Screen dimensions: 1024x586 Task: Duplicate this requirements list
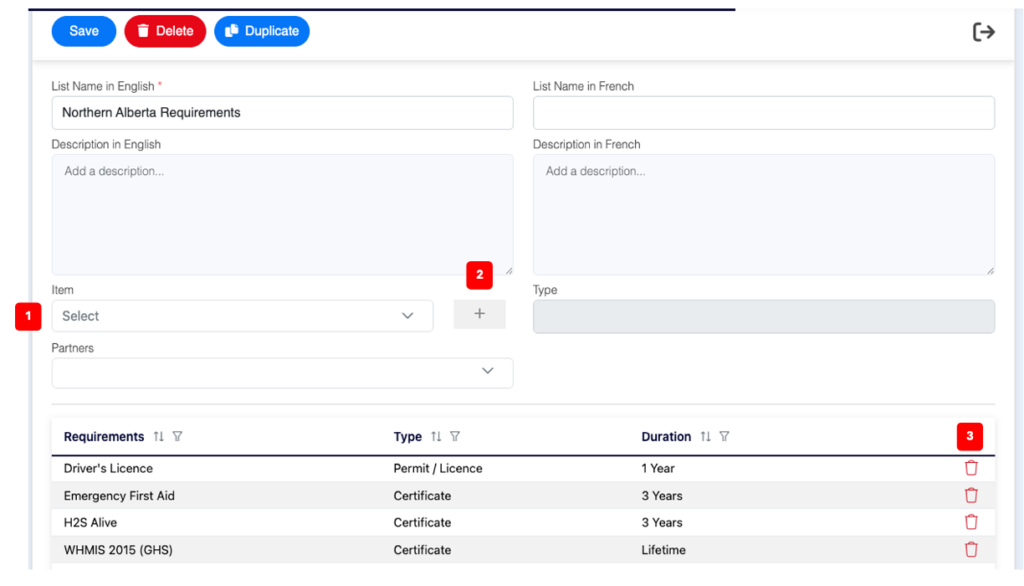[262, 31]
